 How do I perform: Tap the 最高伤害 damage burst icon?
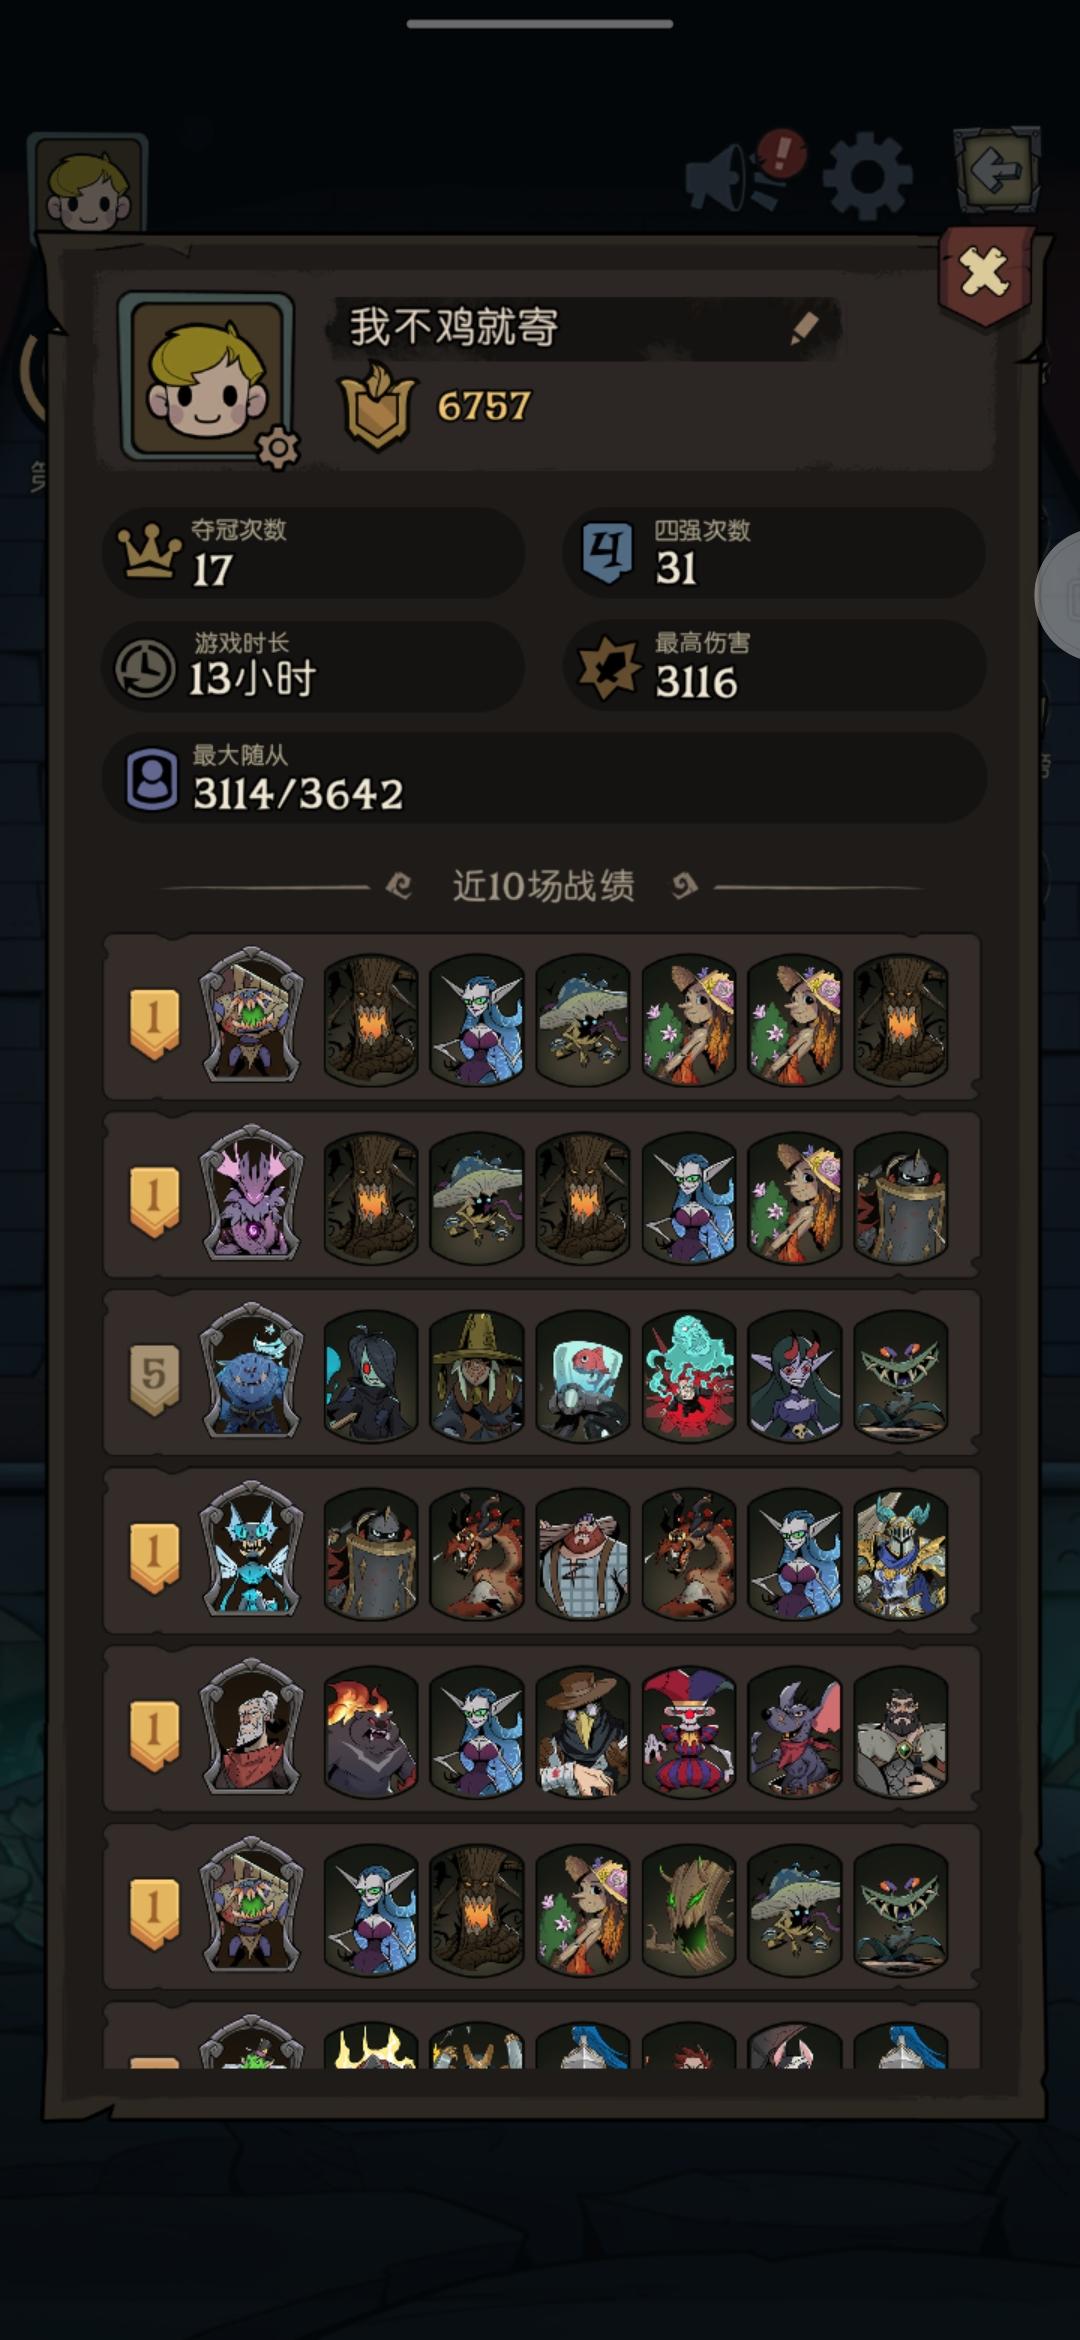[609, 669]
